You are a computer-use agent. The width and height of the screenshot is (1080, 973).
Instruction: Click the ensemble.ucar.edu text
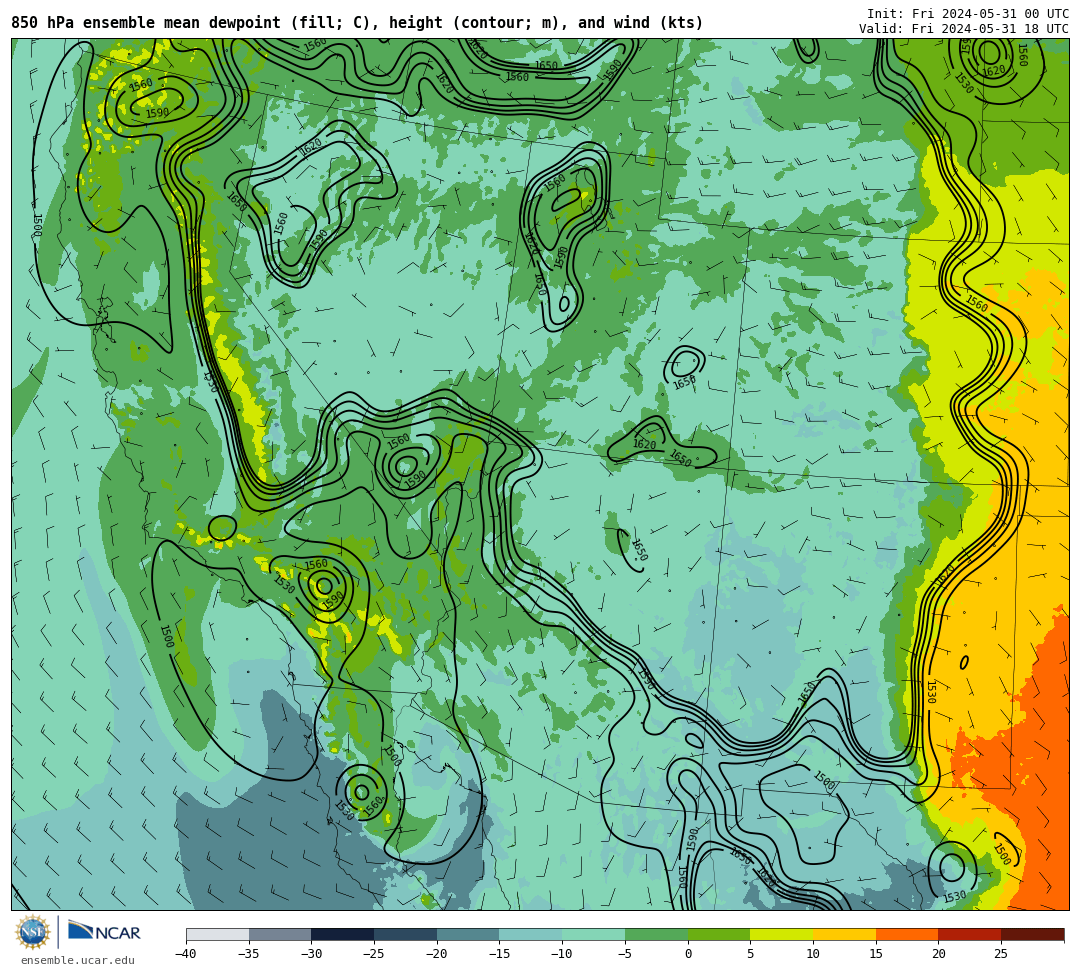(78, 960)
